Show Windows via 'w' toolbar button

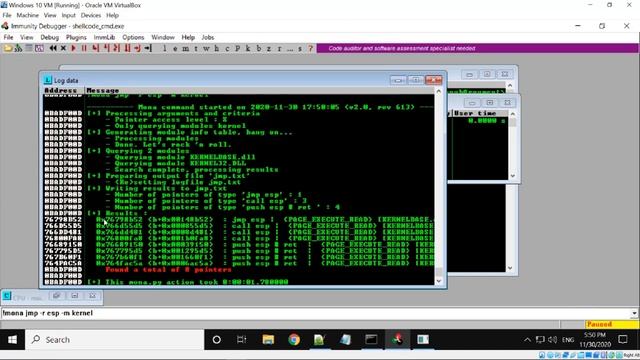coord(206,48)
